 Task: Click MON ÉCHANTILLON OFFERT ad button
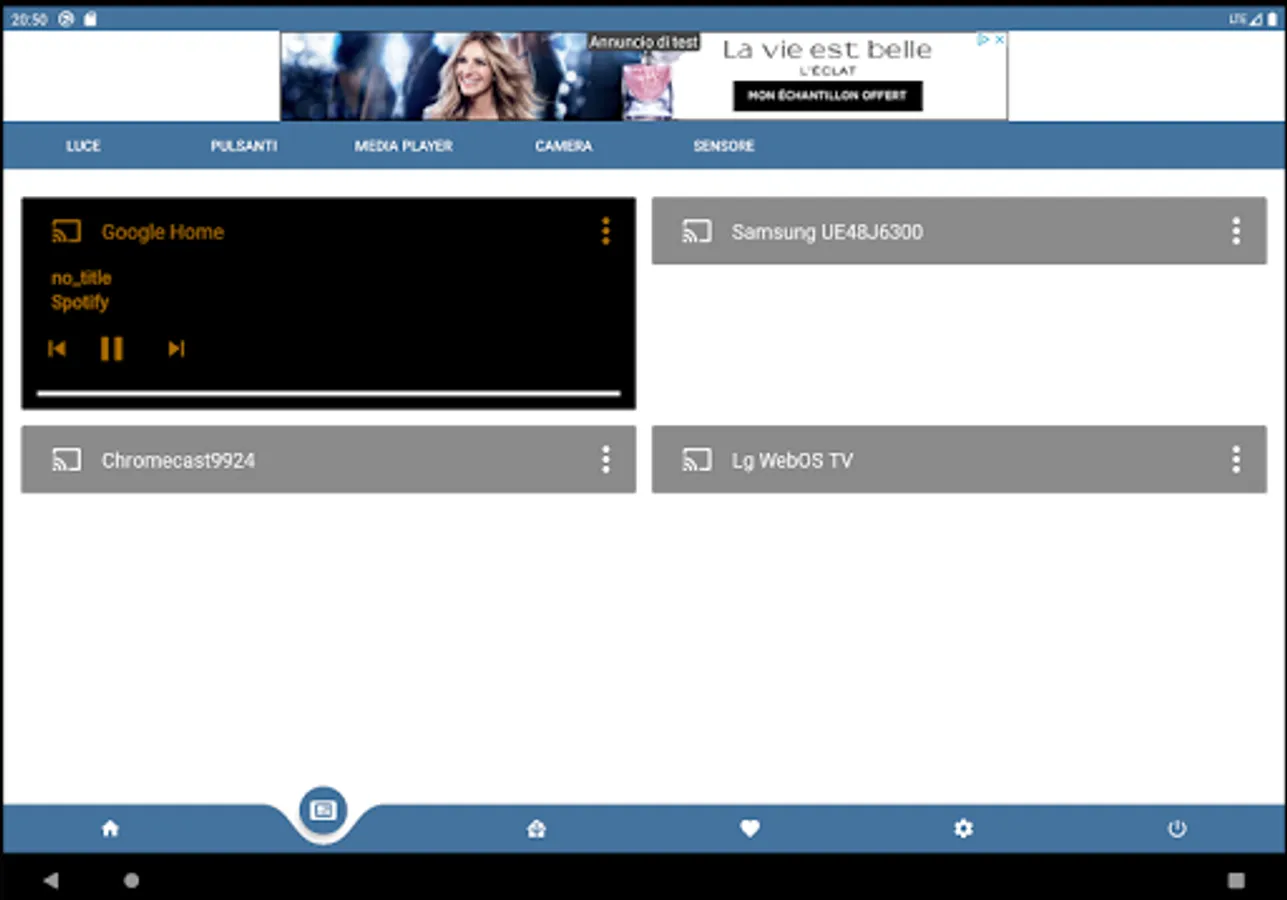[827, 96]
